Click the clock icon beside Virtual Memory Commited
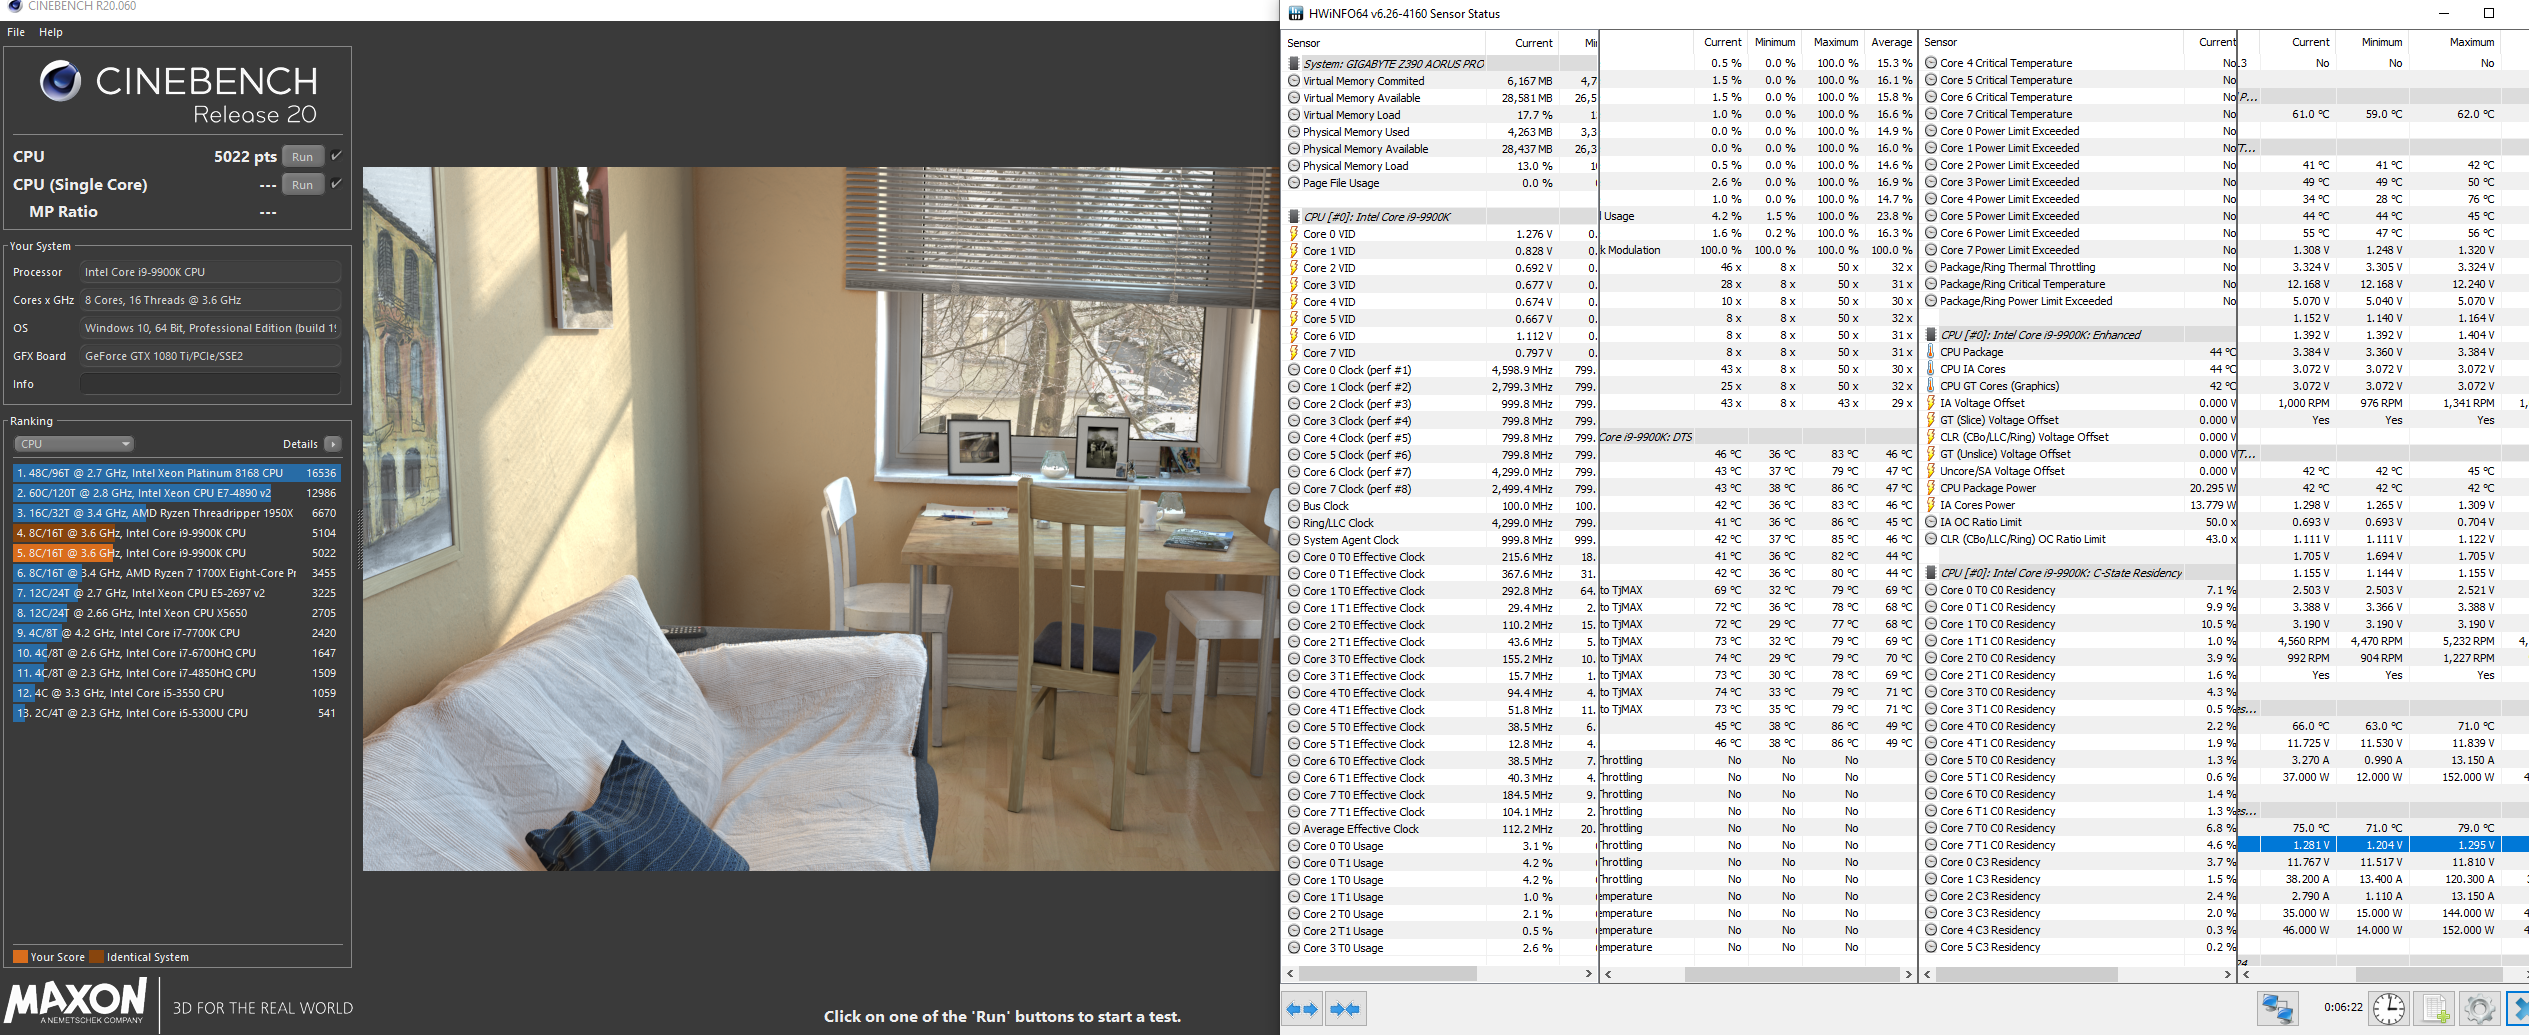The image size is (2529, 1035). click(1294, 81)
